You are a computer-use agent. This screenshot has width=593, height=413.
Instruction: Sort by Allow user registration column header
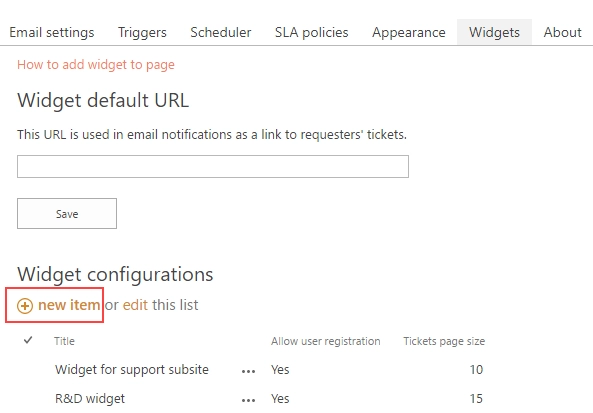[326, 341]
